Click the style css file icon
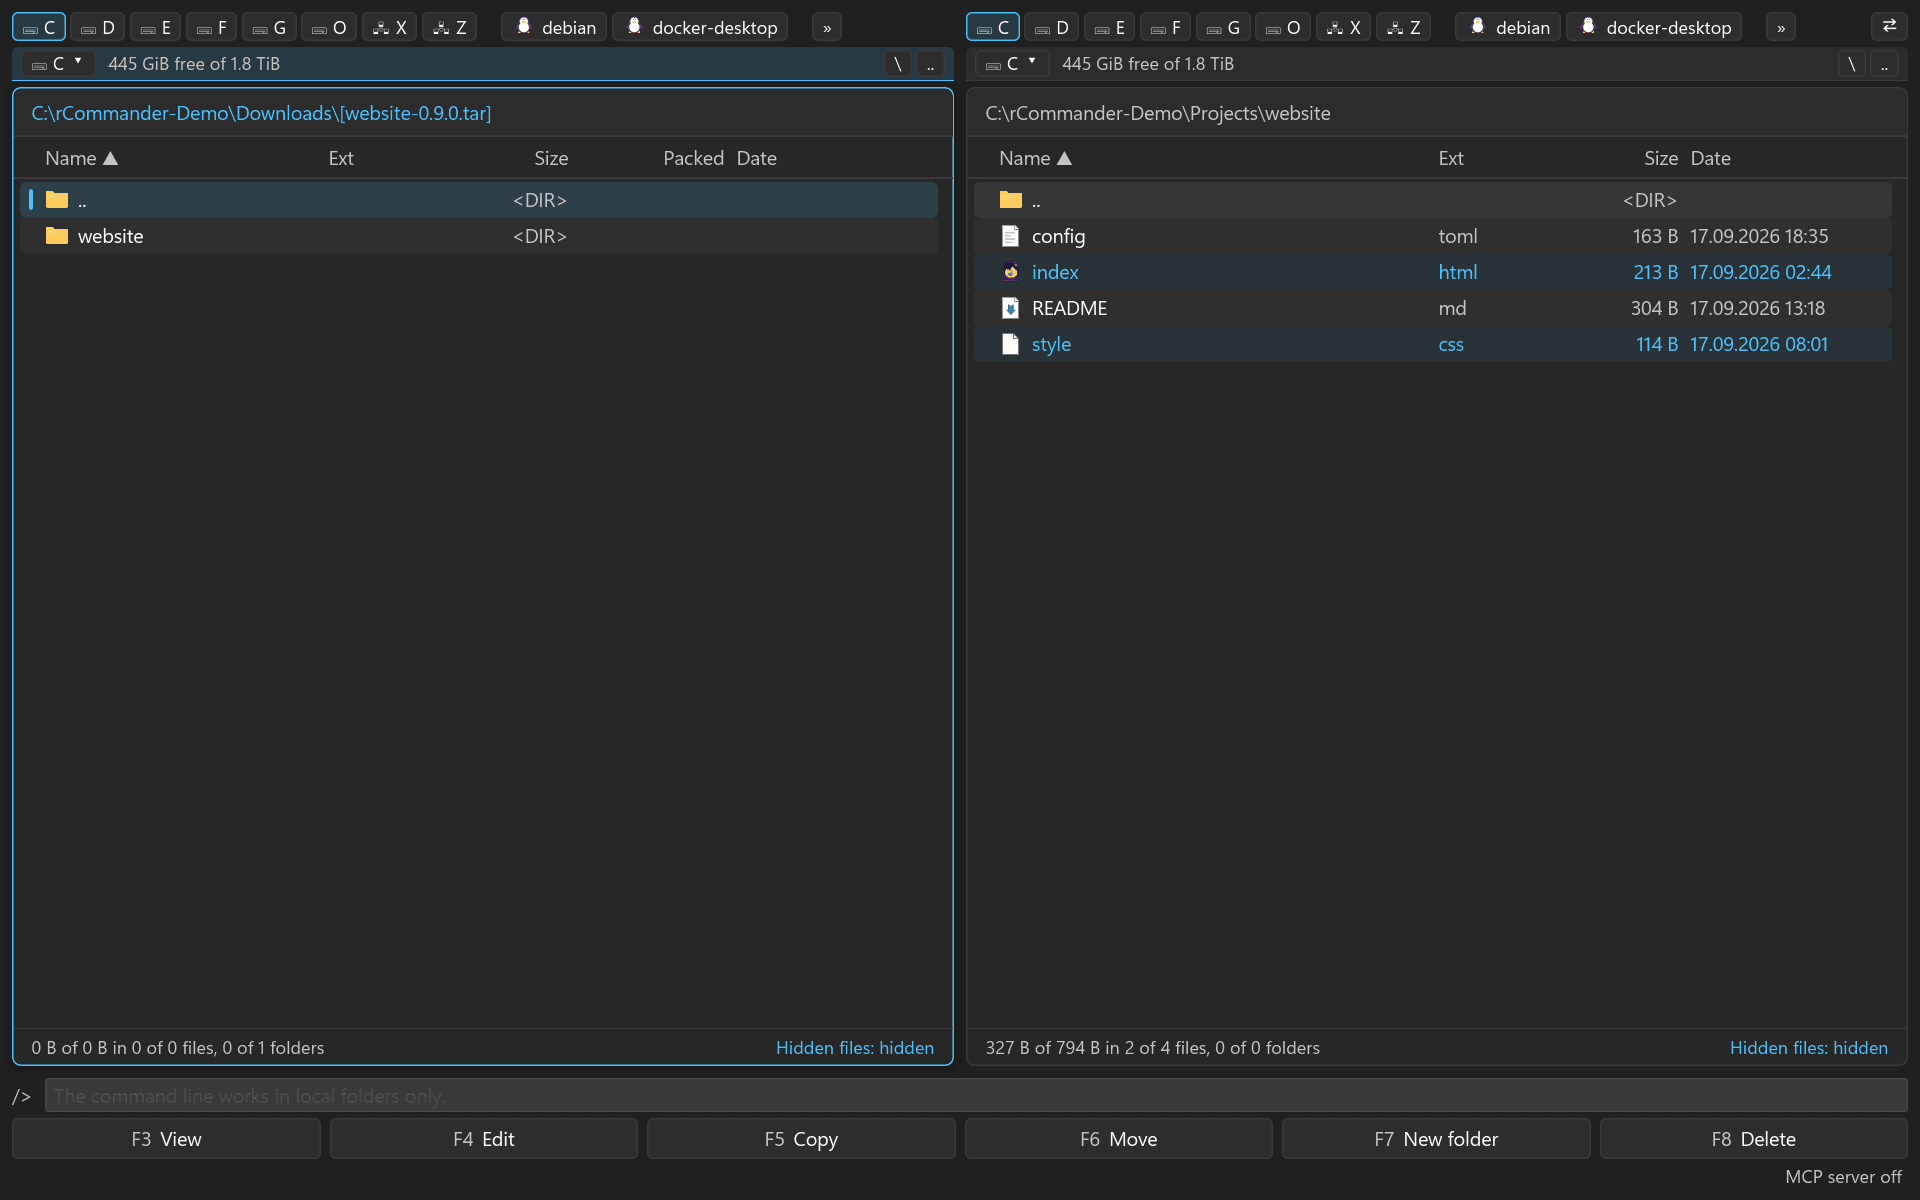Image resolution: width=1920 pixels, height=1200 pixels. pos(1011,344)
